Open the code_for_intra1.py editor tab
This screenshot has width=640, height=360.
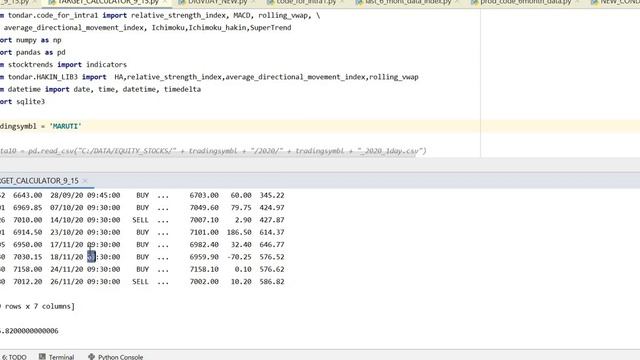(x=307, y=2)
